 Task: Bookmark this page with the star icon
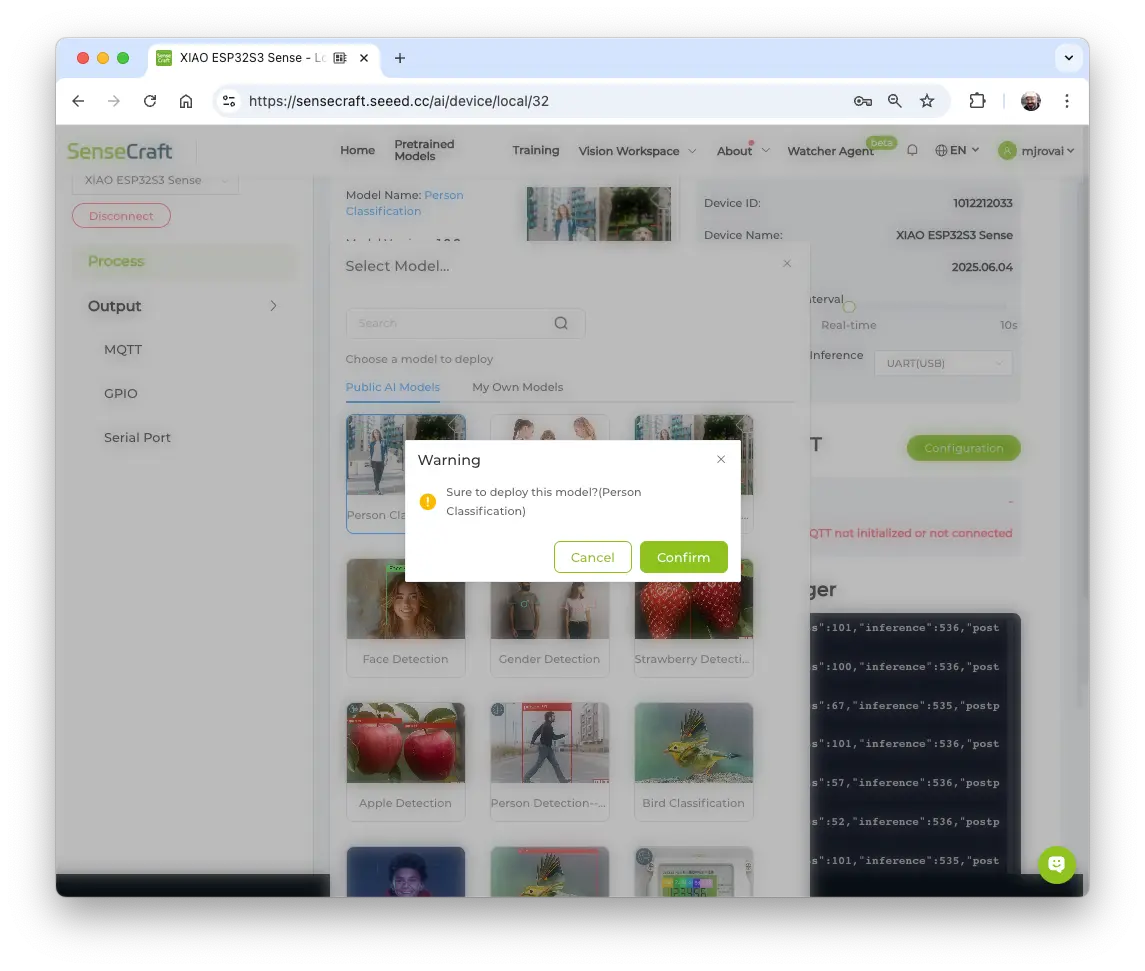click(x=927, y=101)
